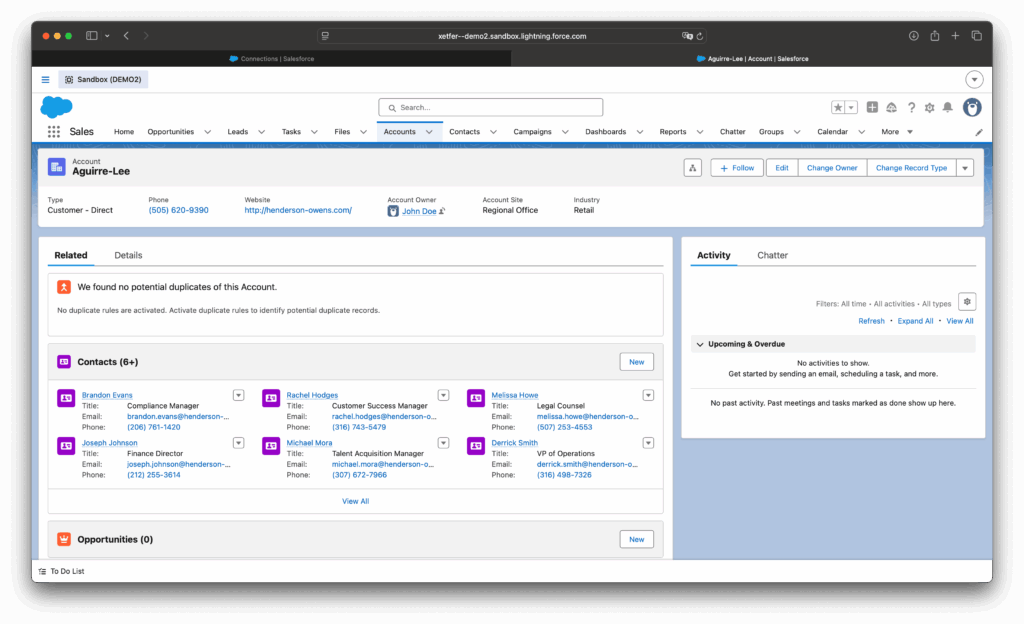Click the Safari share icon

click(x=935, y=36)
